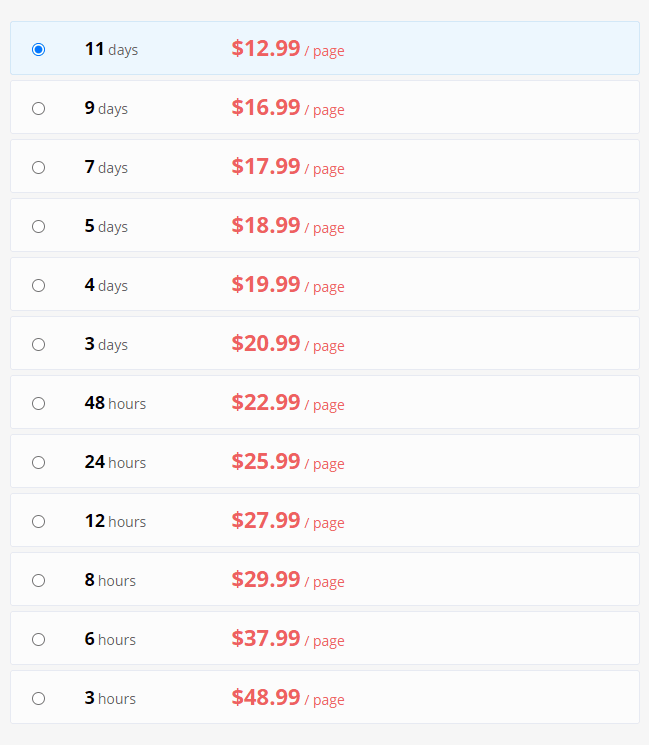Select the 6 hours radio button
649x745 pixels.
(x=38, y=639)
